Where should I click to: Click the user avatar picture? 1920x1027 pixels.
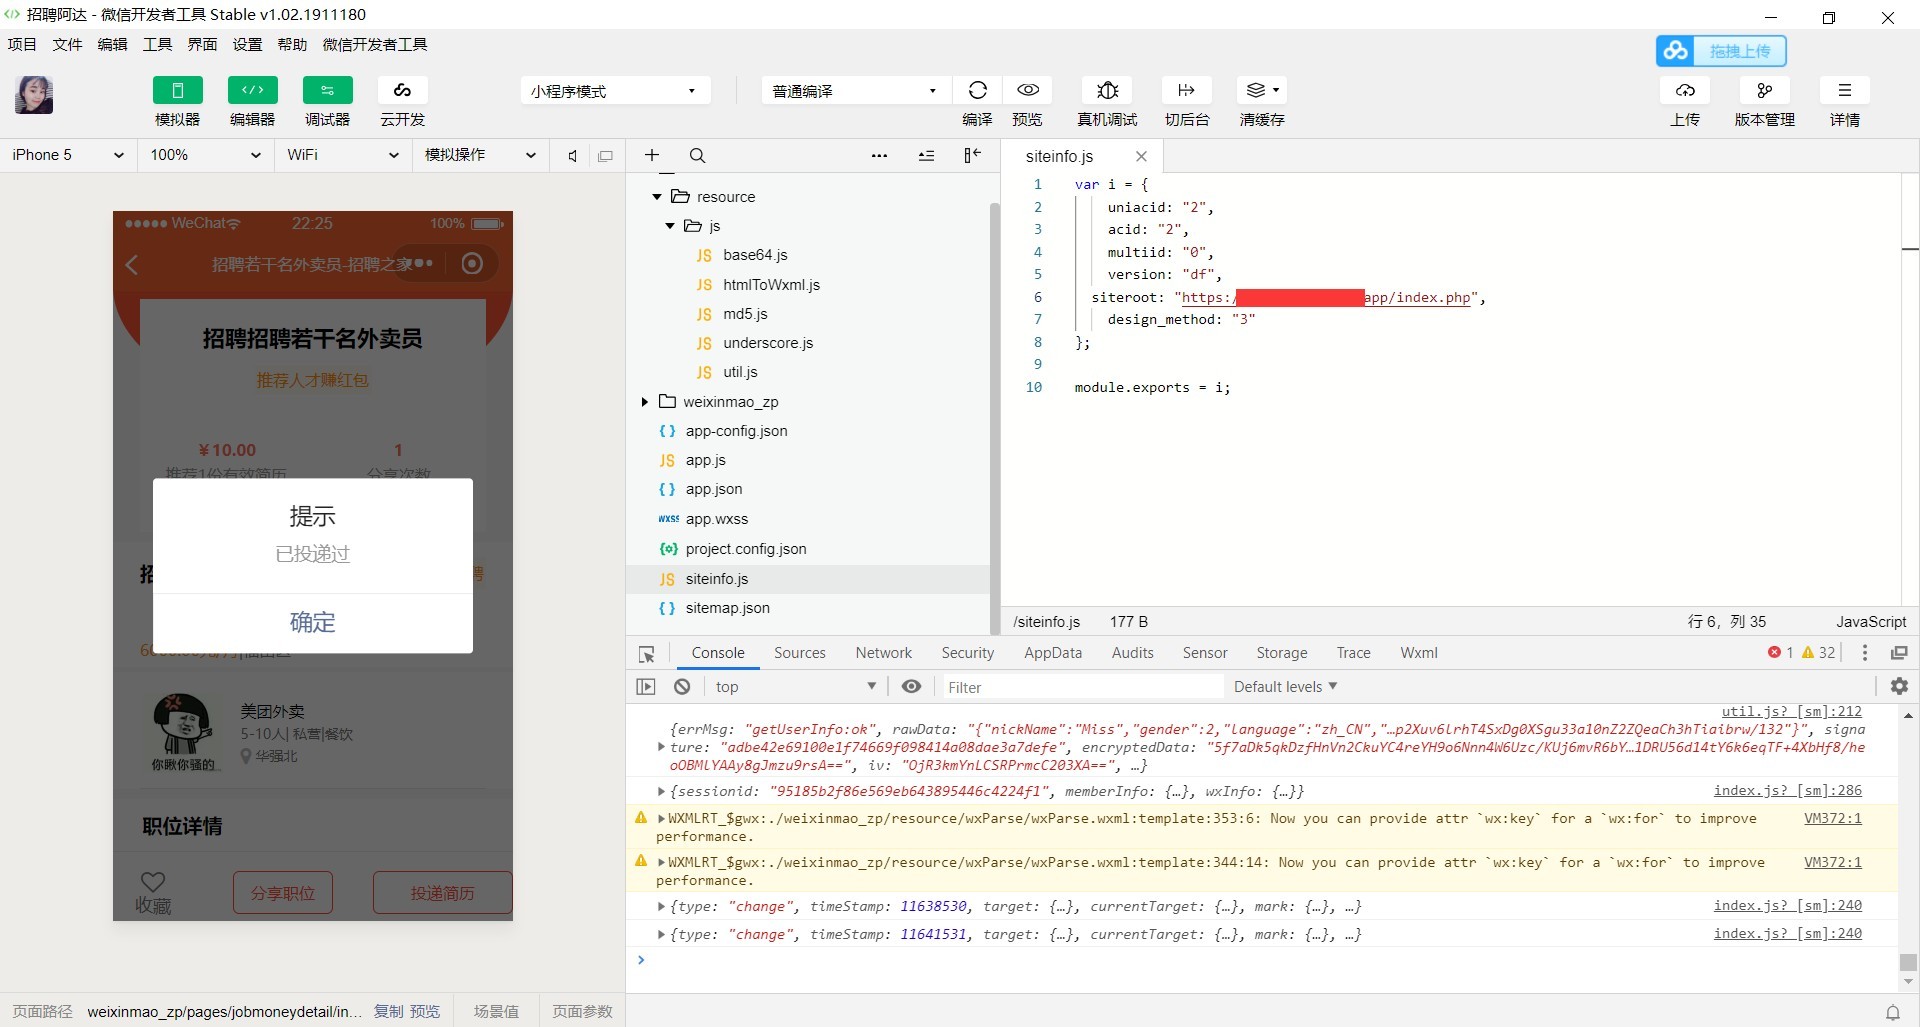pos(34,95)
